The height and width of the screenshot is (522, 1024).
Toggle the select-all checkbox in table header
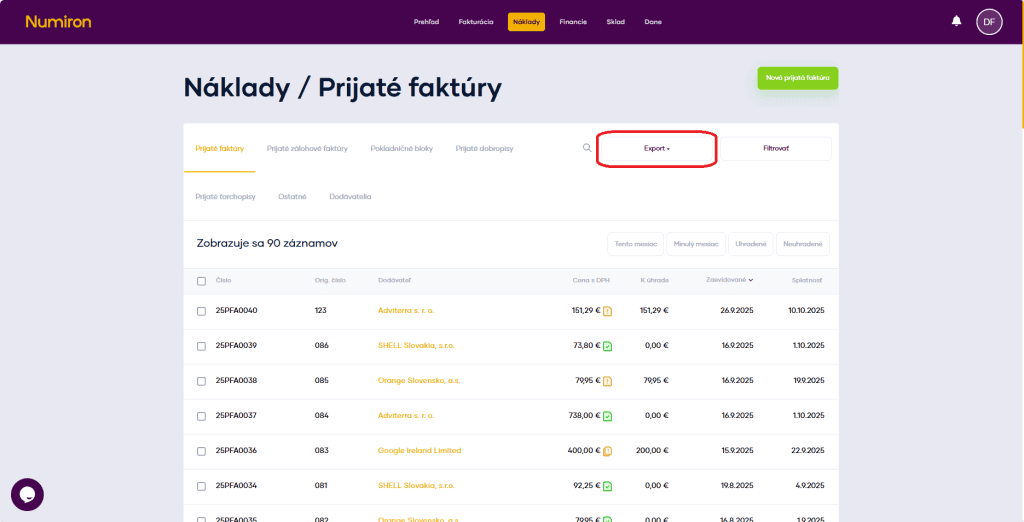tap(201, 281)
